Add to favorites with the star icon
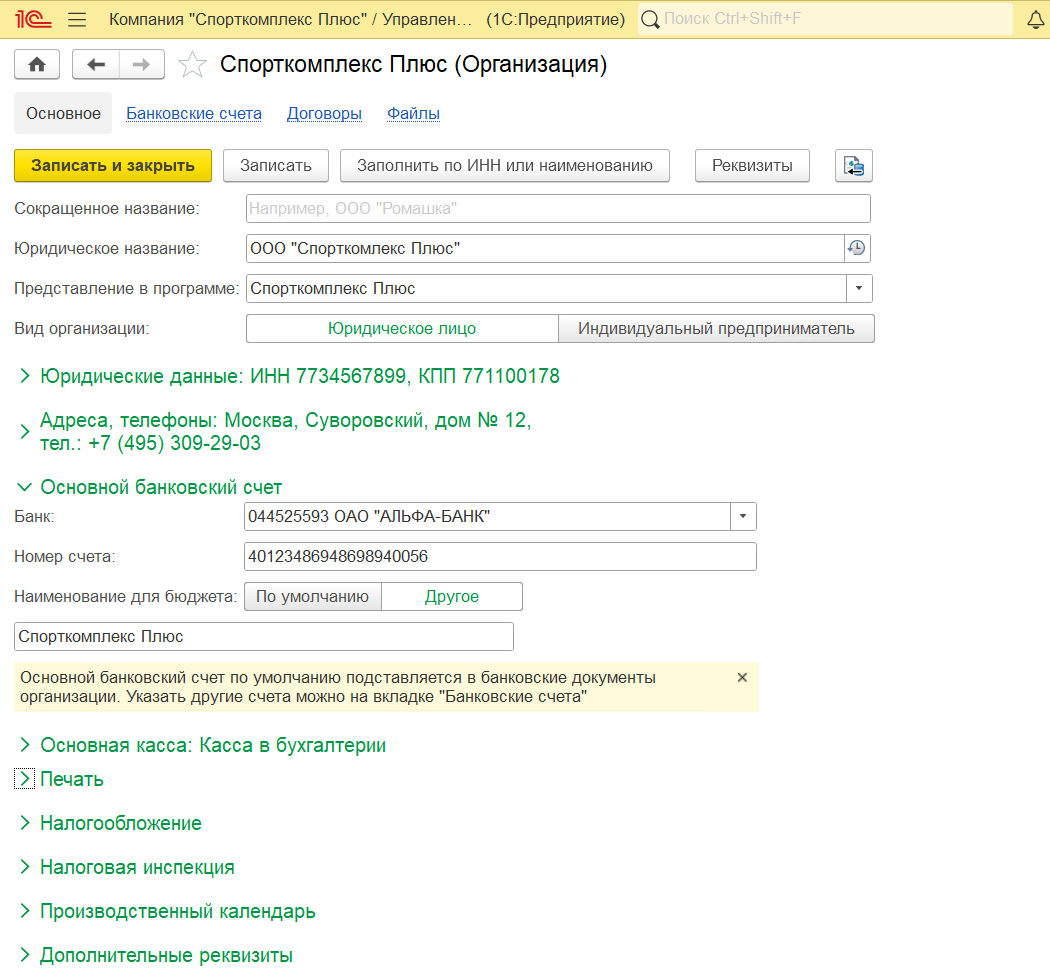 point(192,64)
